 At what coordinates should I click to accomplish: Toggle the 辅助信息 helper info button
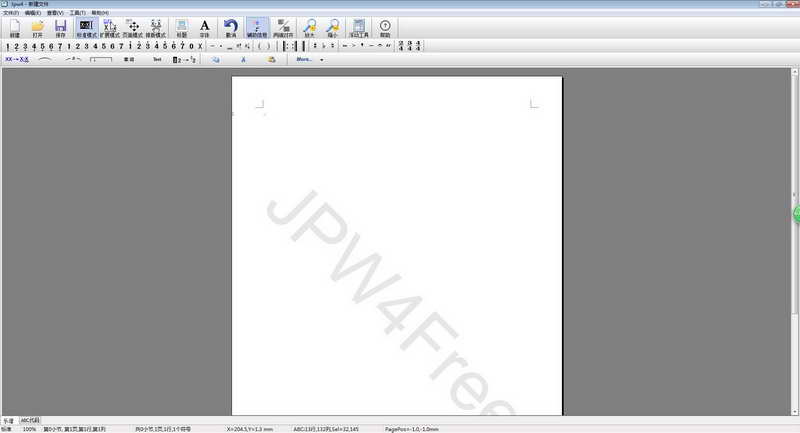257,28
